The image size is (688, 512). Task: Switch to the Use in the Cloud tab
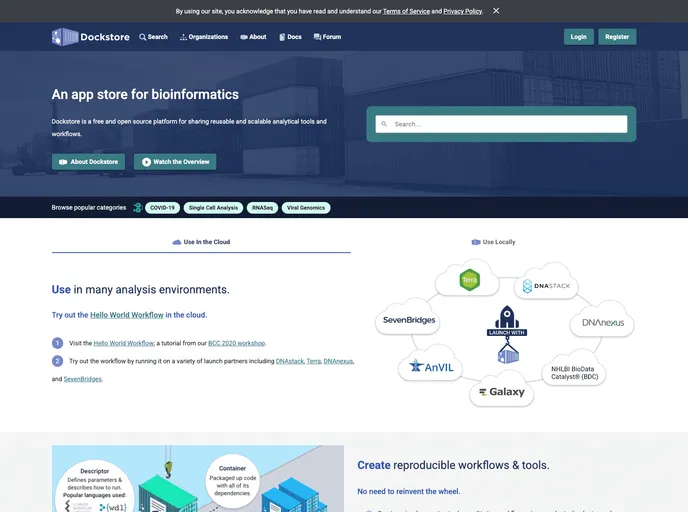pyautogui.click(x=201, y=242)
